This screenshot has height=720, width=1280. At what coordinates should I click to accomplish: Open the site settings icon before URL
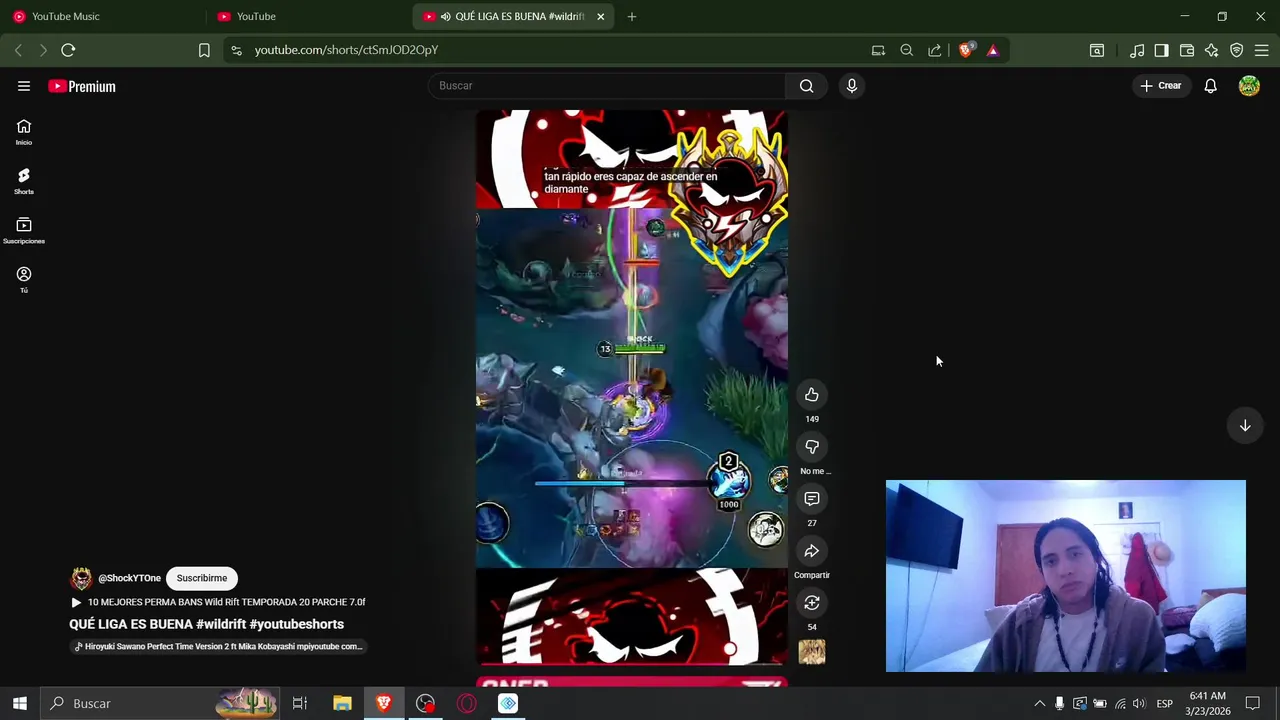[x=236, y=50]
